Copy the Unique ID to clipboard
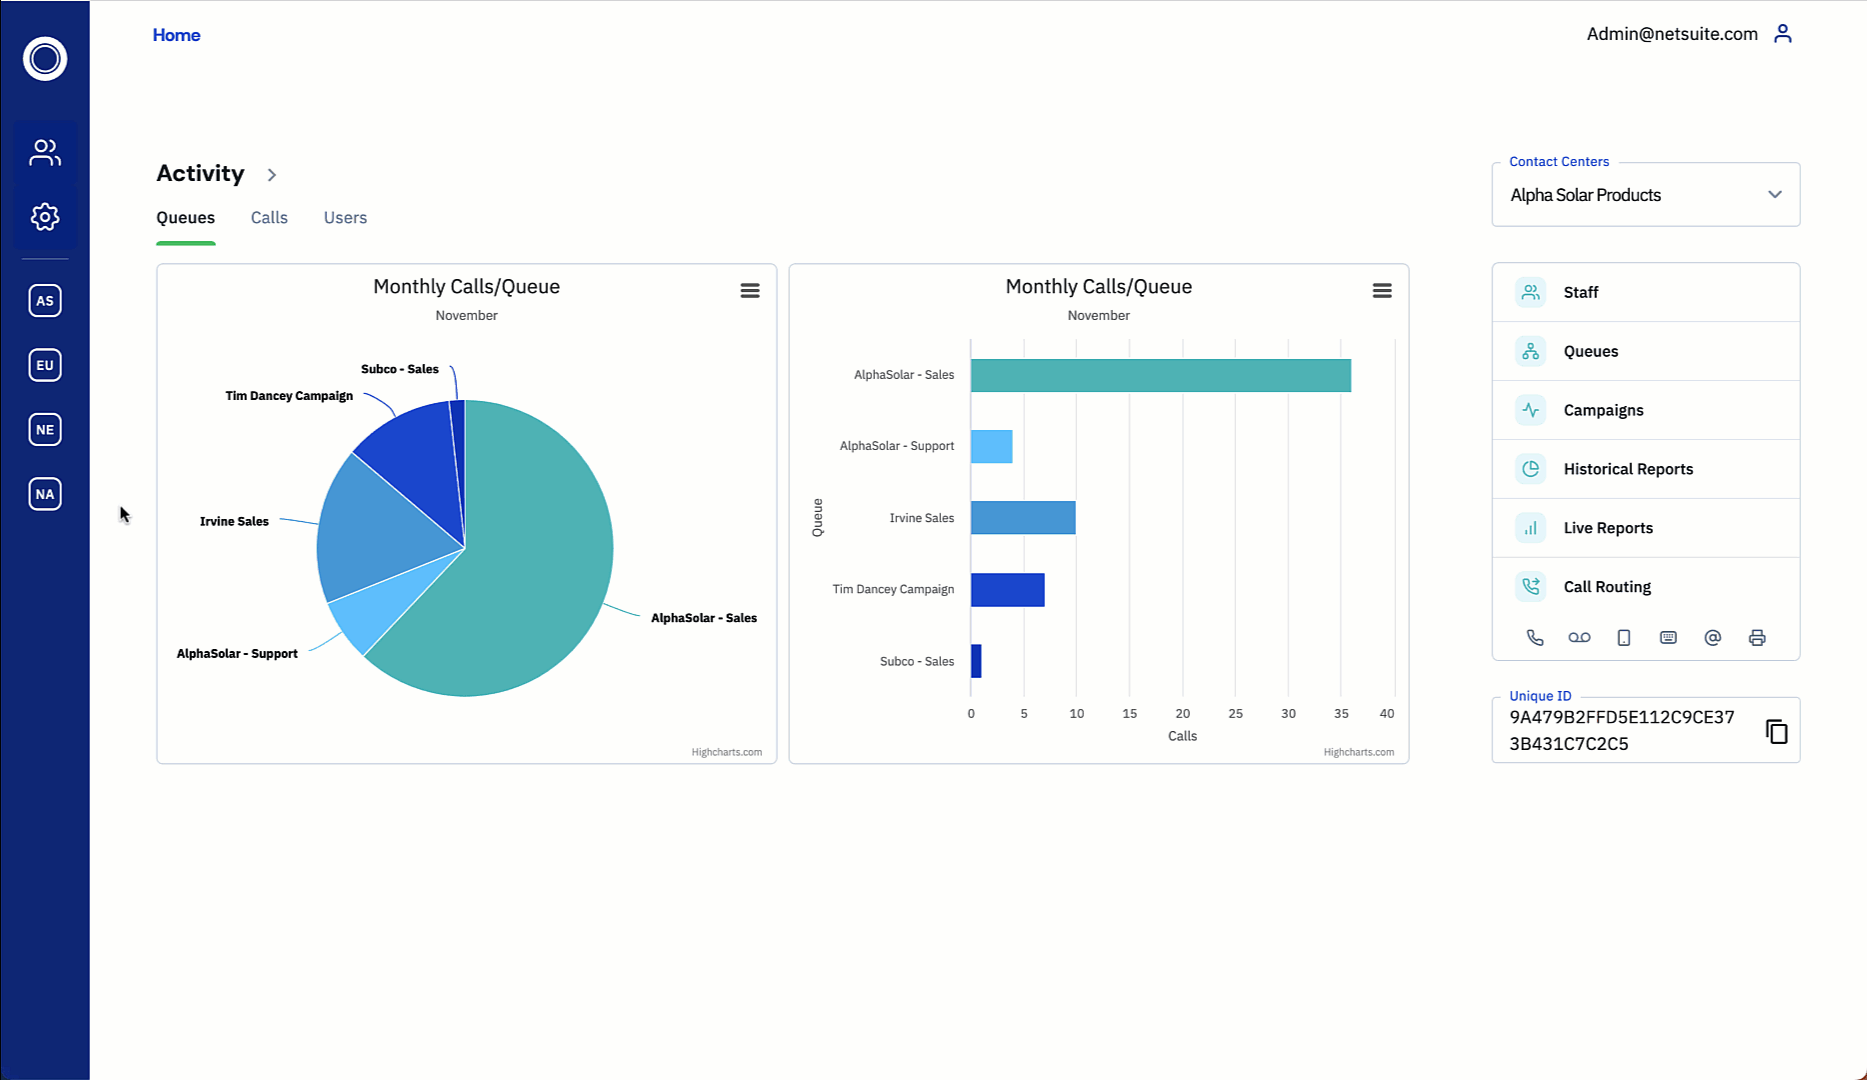 1776,732
